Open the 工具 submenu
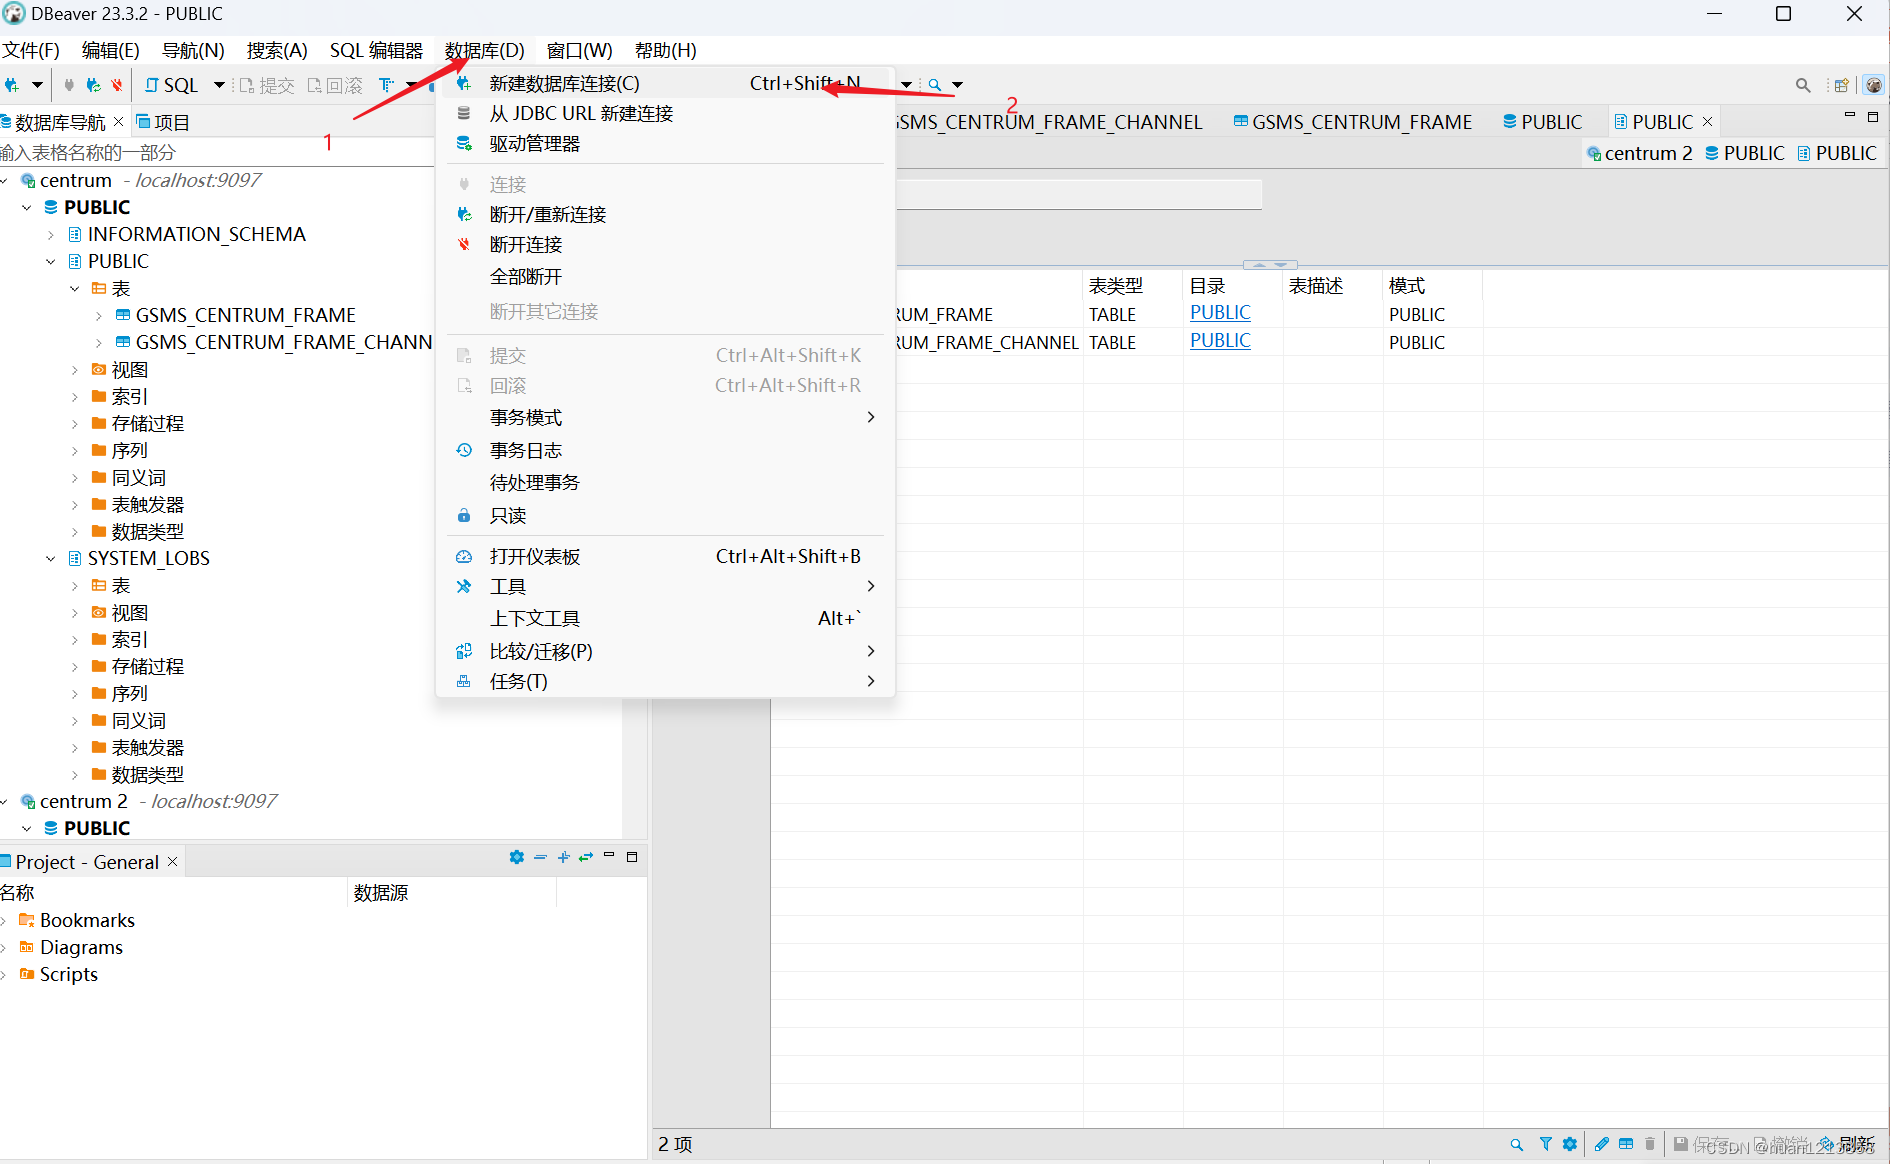This screenshot has width=1890, height=1164. pyautogui.click(x=665, y=587)
